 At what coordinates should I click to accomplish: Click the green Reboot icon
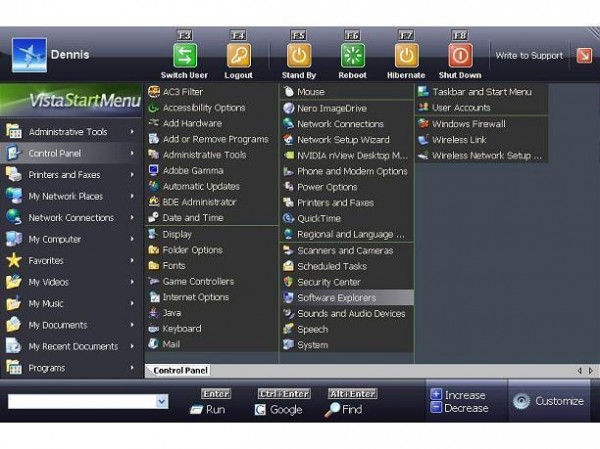click(x=352, y=56)
